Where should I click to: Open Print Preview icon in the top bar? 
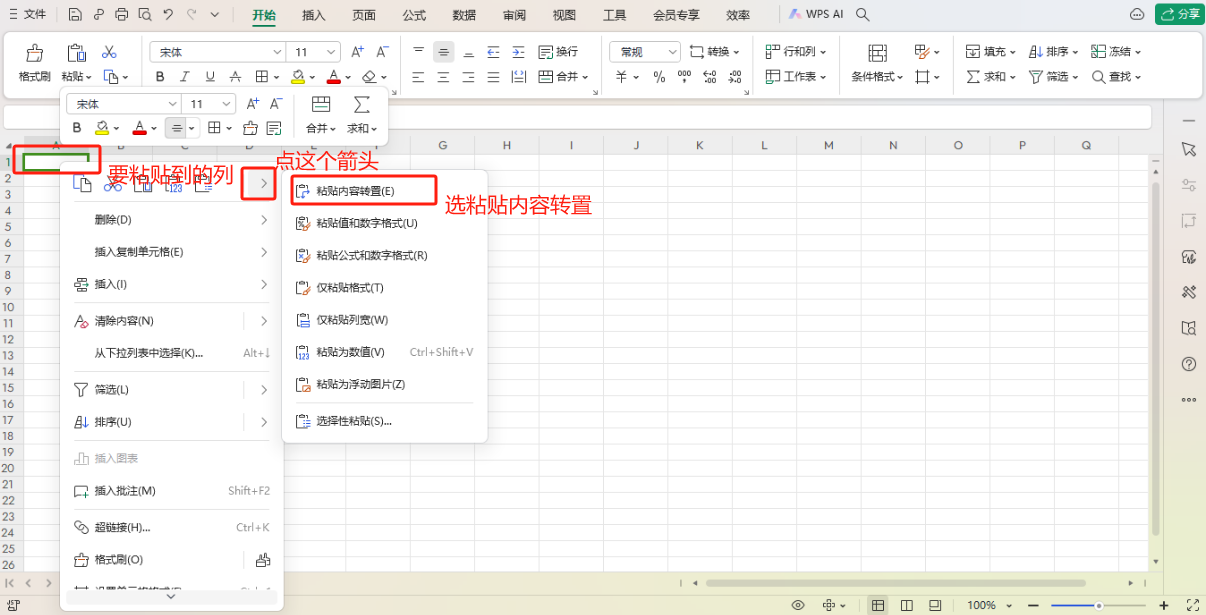pos(145,15)
